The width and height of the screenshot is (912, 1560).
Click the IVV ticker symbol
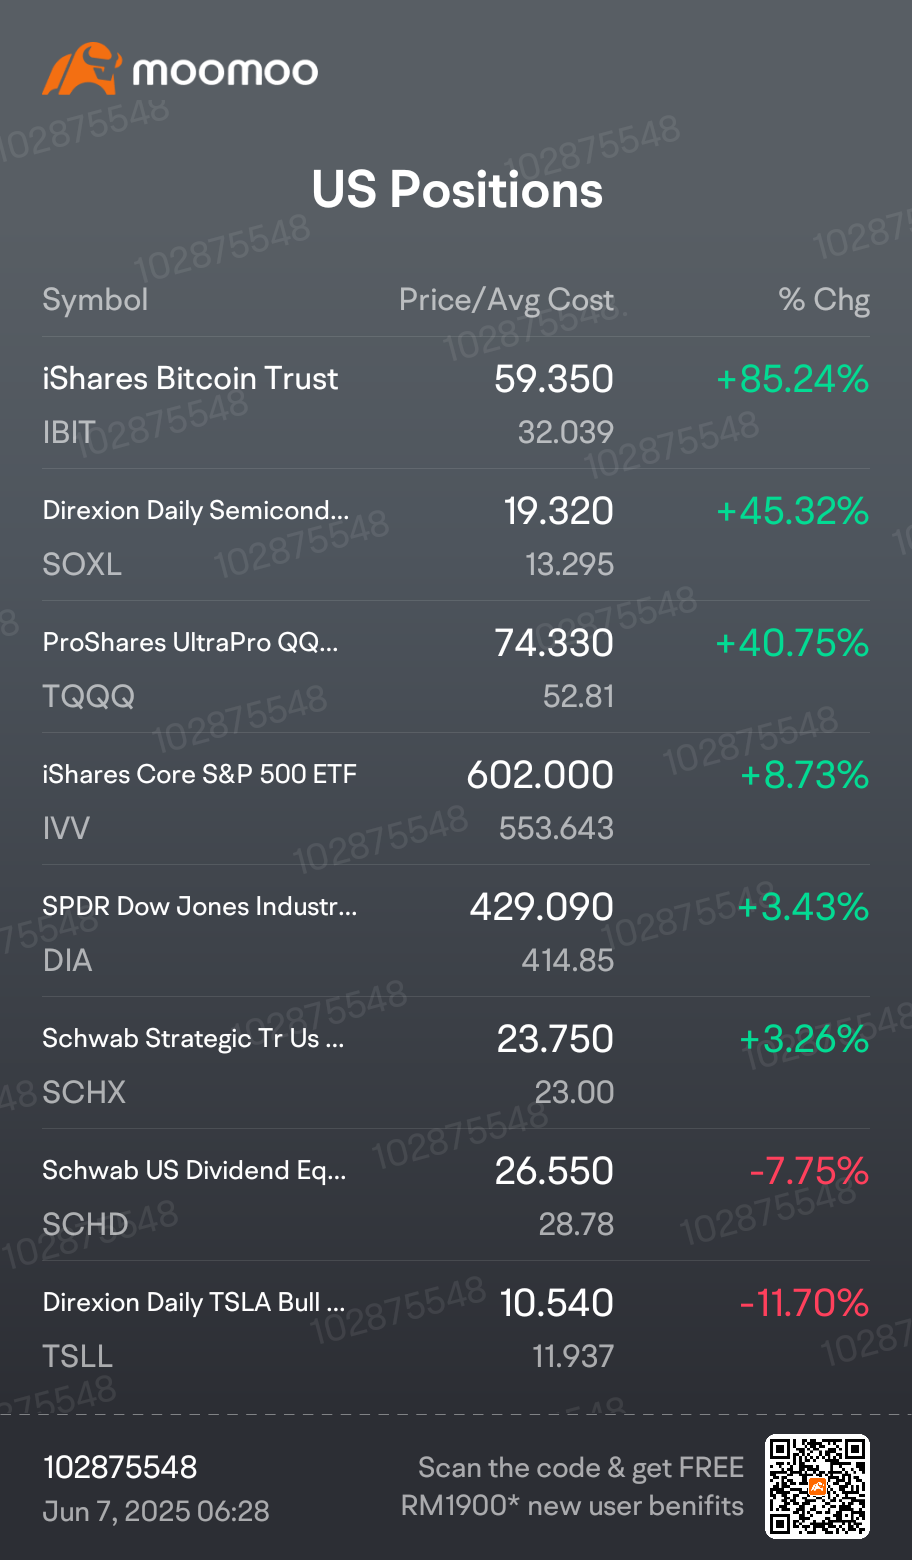coord(66,828)
